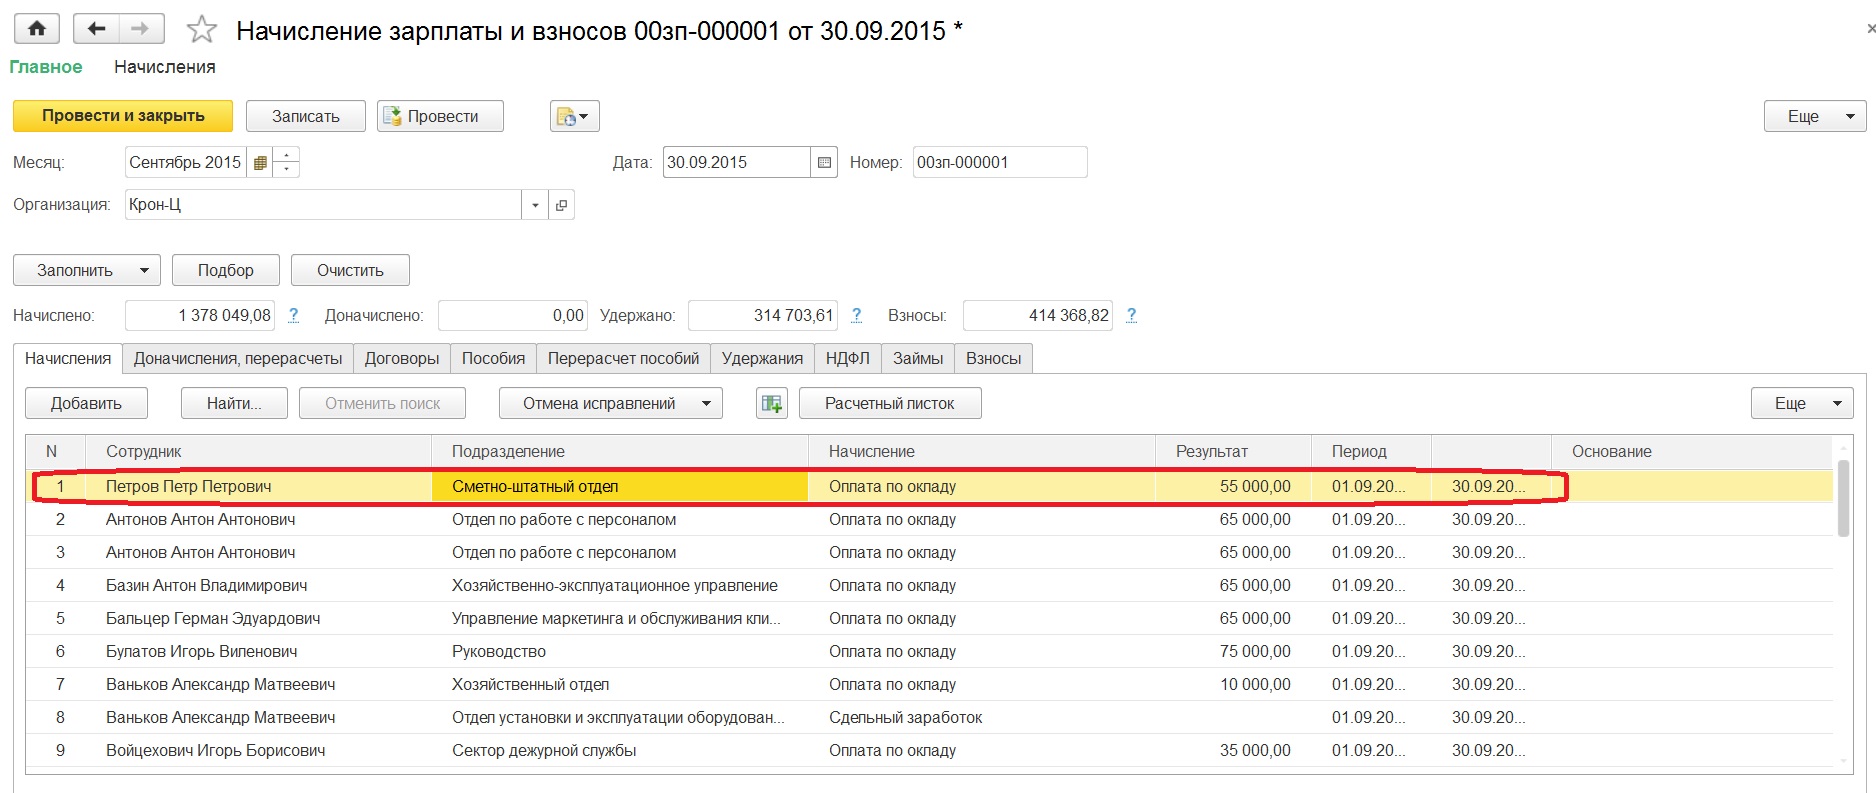Select row Булатов Игорь Виленович

pyautogui.click(x=930, y=651)
